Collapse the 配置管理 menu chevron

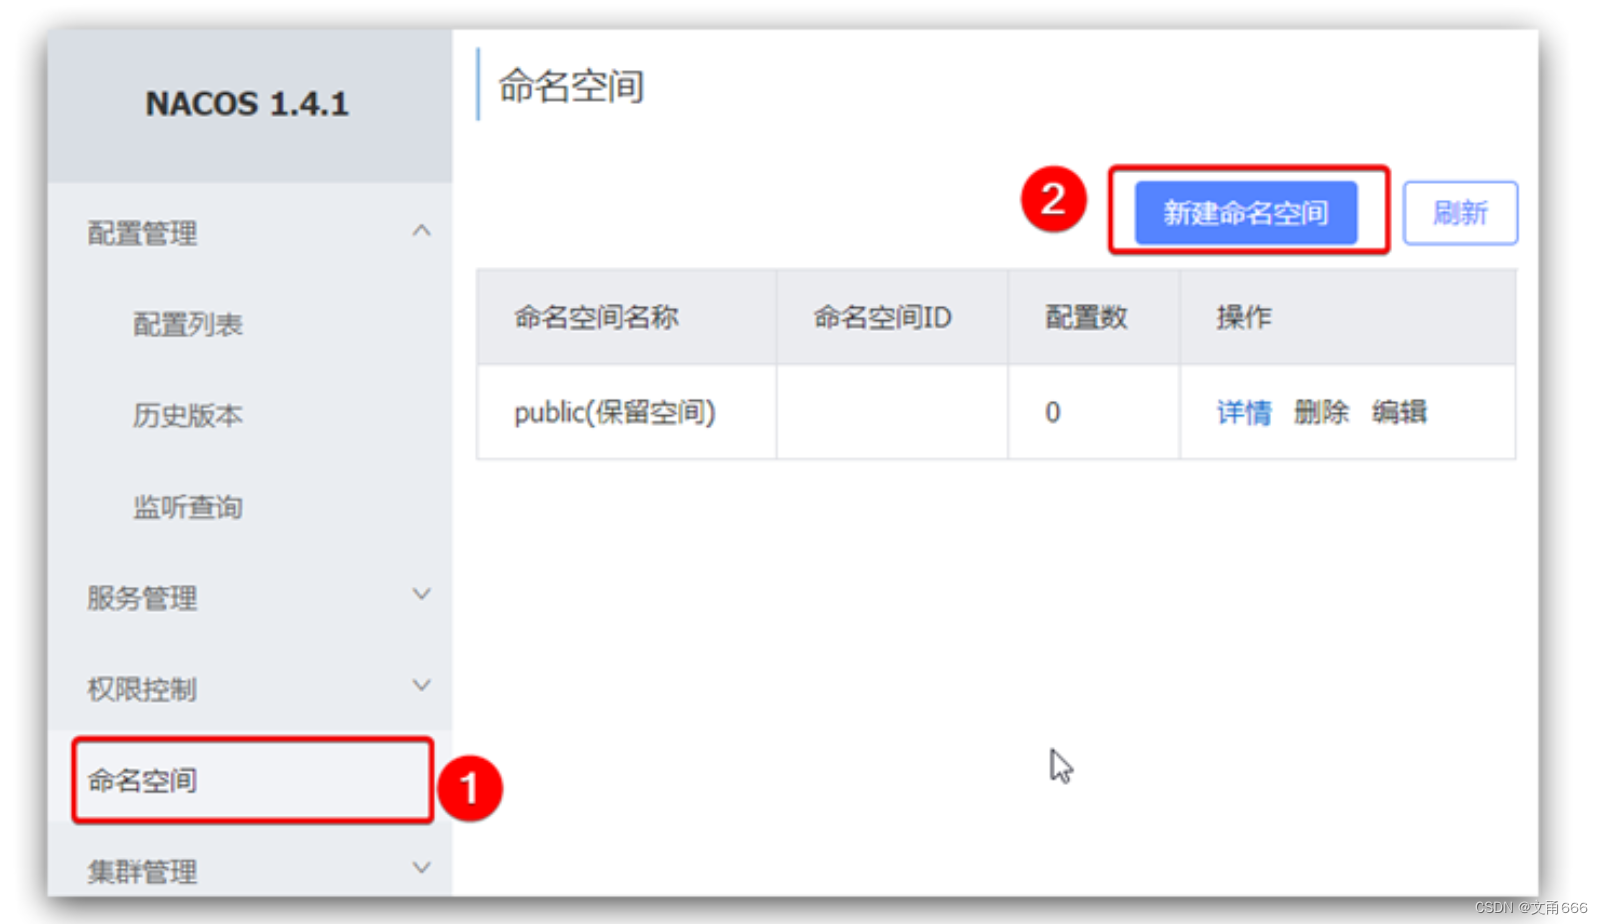click(x=422, y=231)
